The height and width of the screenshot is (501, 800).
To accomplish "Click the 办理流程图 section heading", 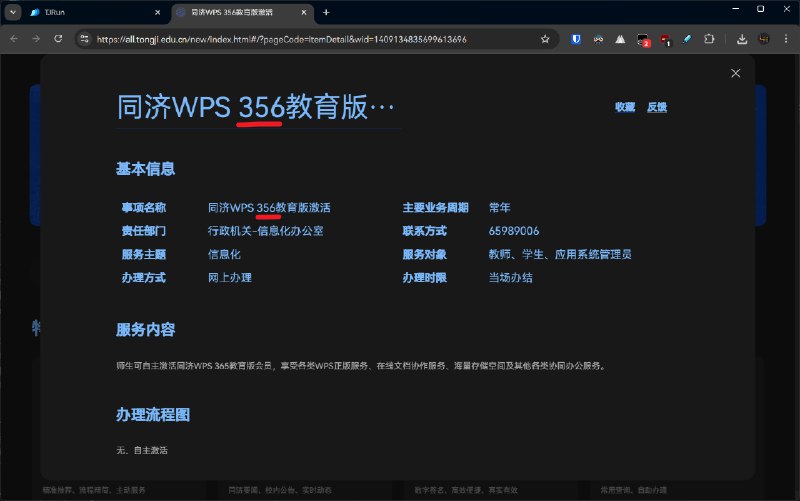I will 153,415.
